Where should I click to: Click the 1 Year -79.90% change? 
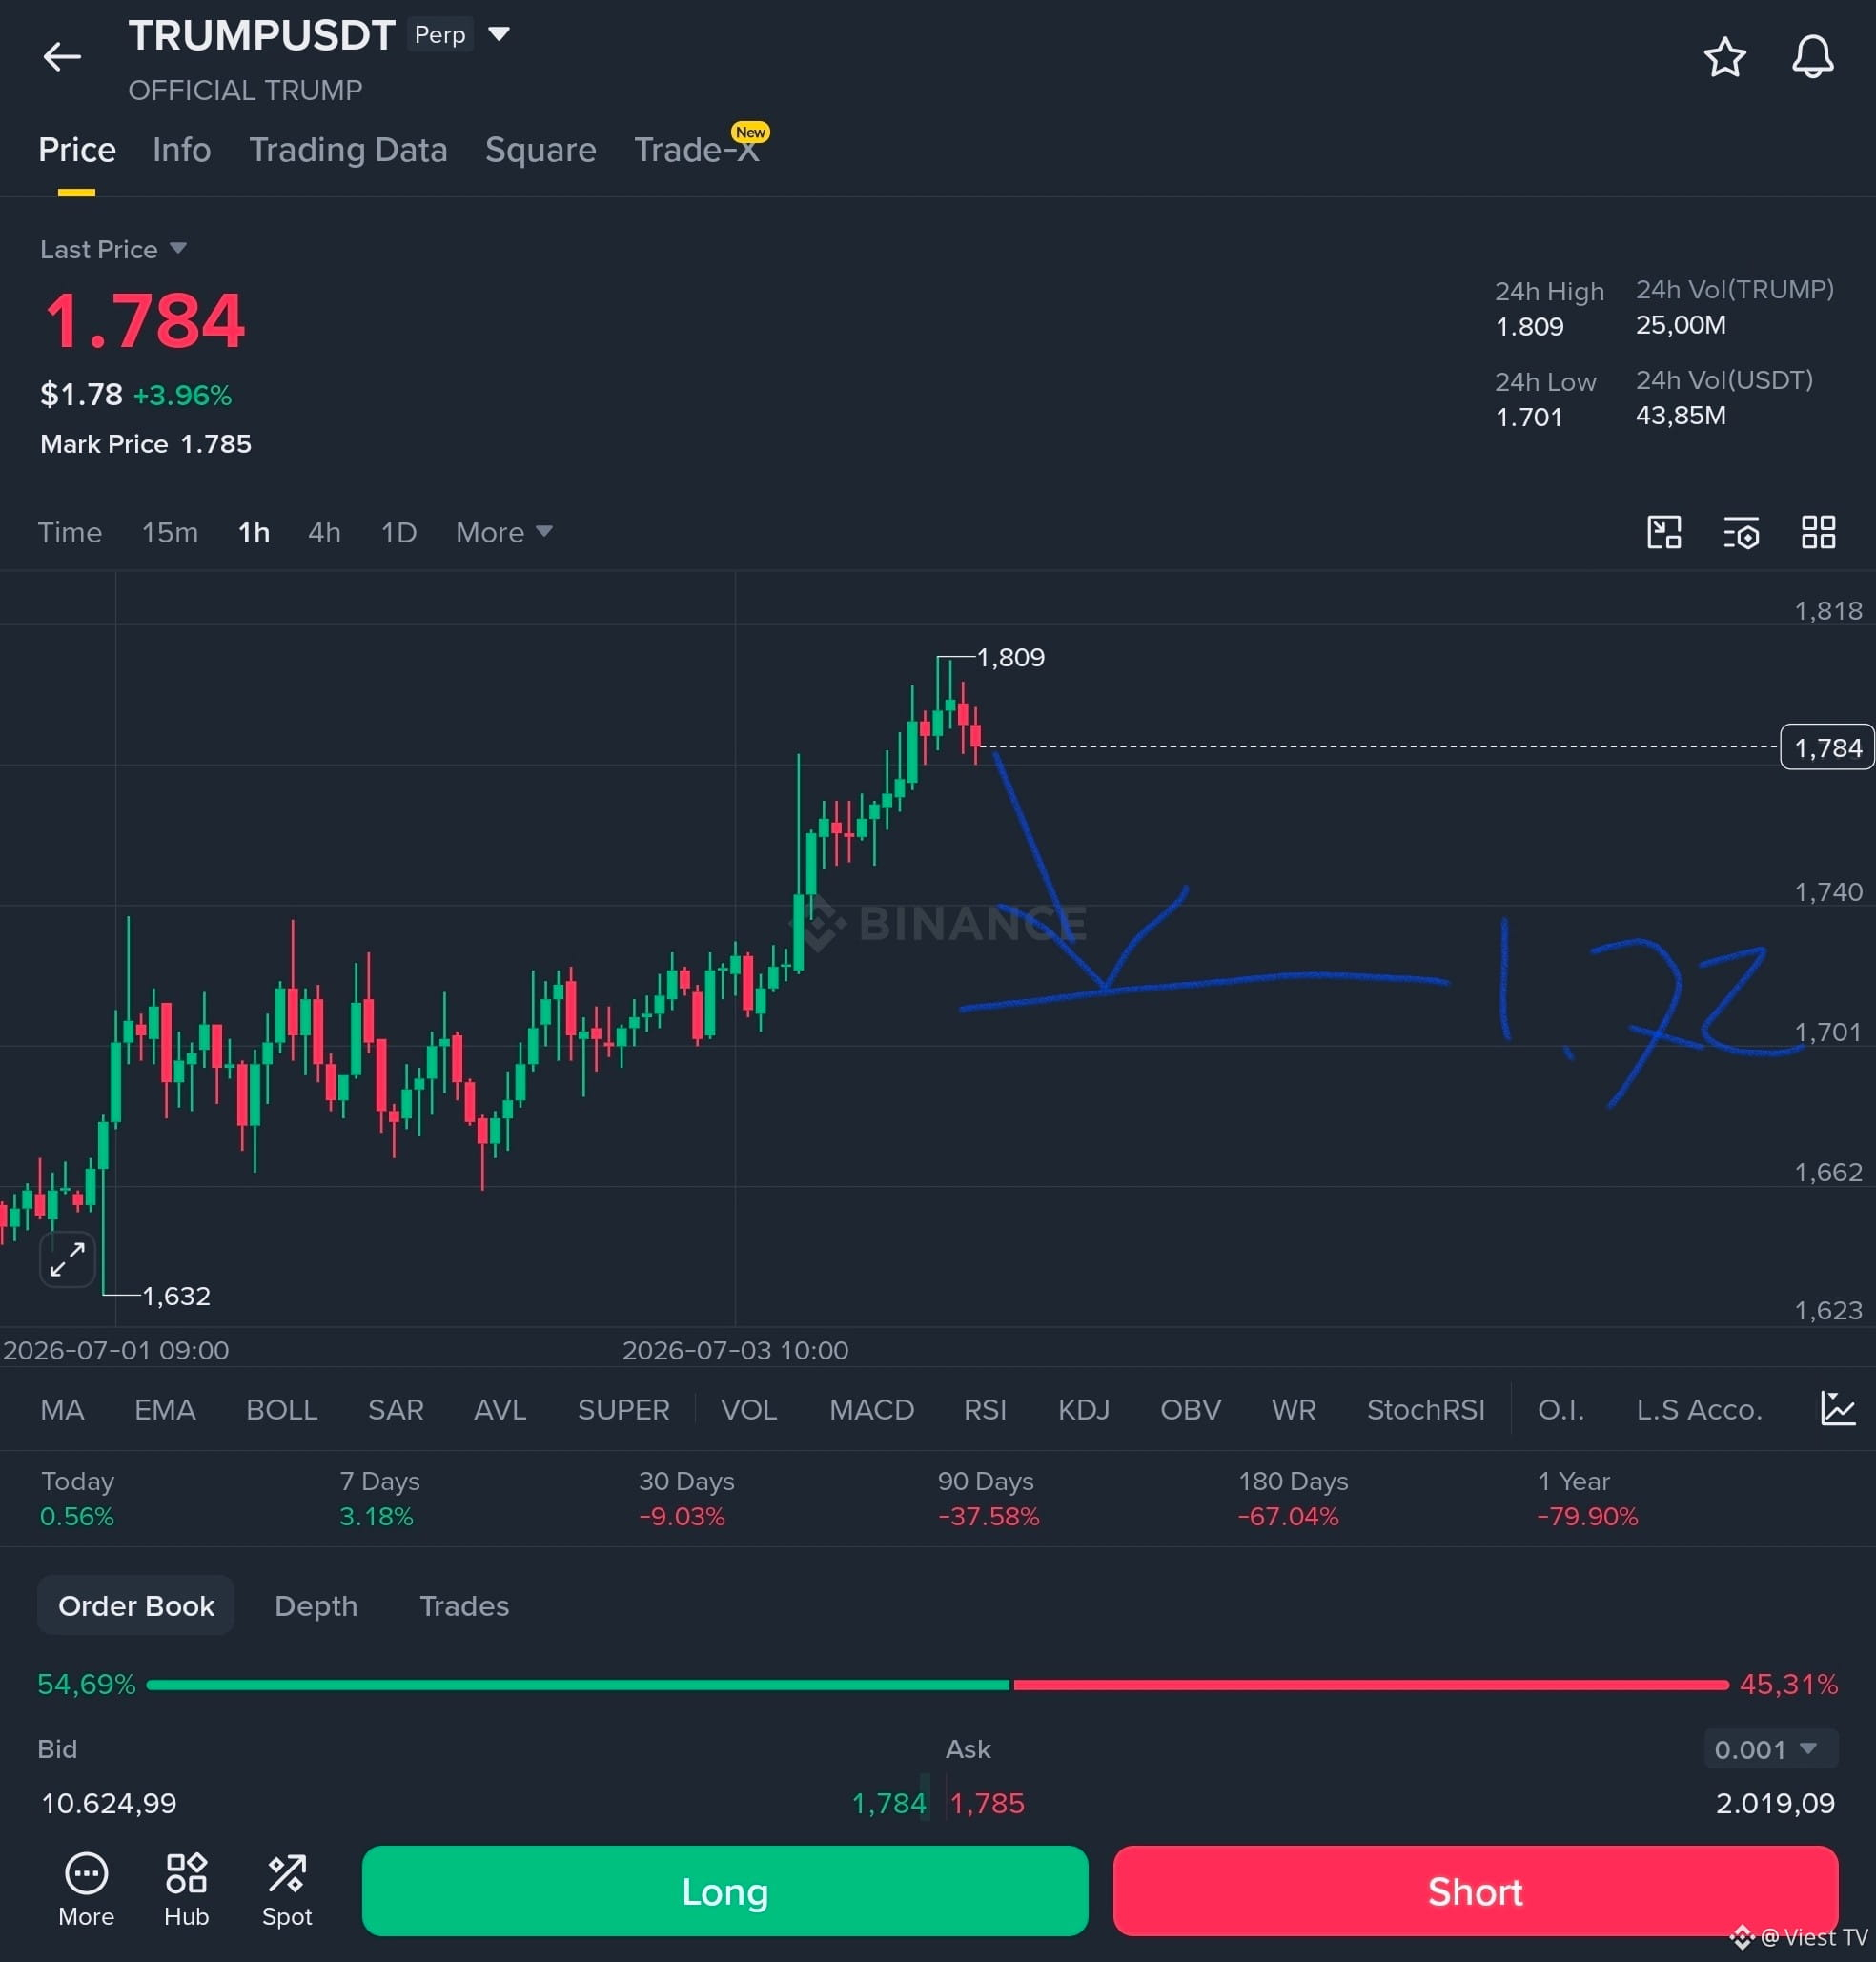[1587, 1498]
